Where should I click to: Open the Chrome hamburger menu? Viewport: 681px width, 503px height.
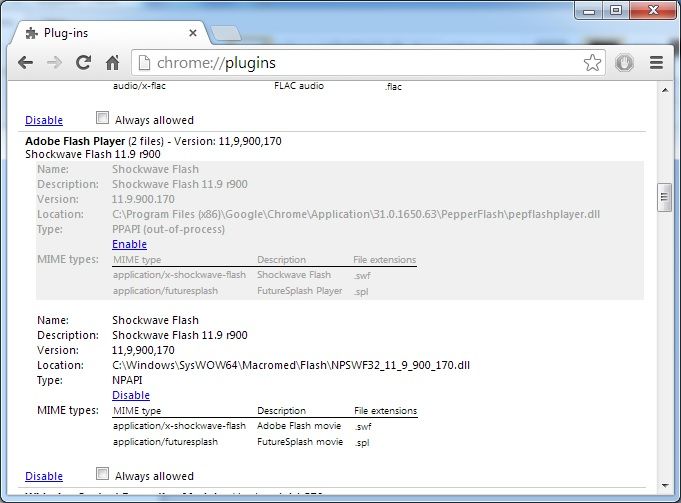point(656,63)
